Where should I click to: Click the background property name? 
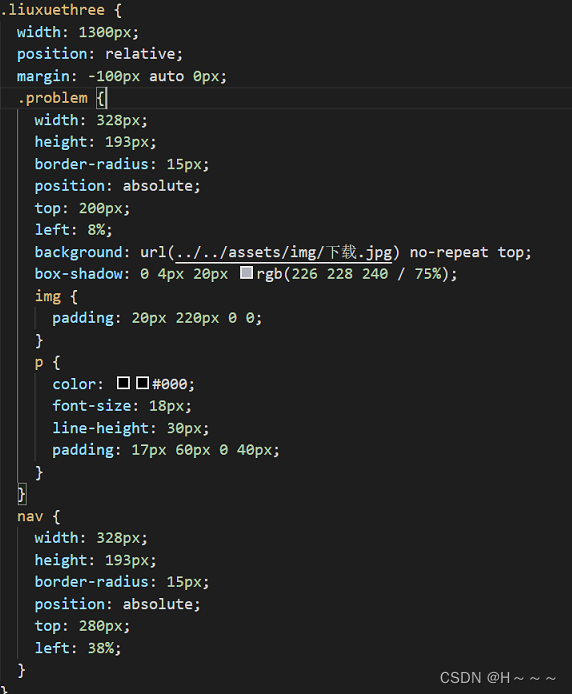(79, 252)
